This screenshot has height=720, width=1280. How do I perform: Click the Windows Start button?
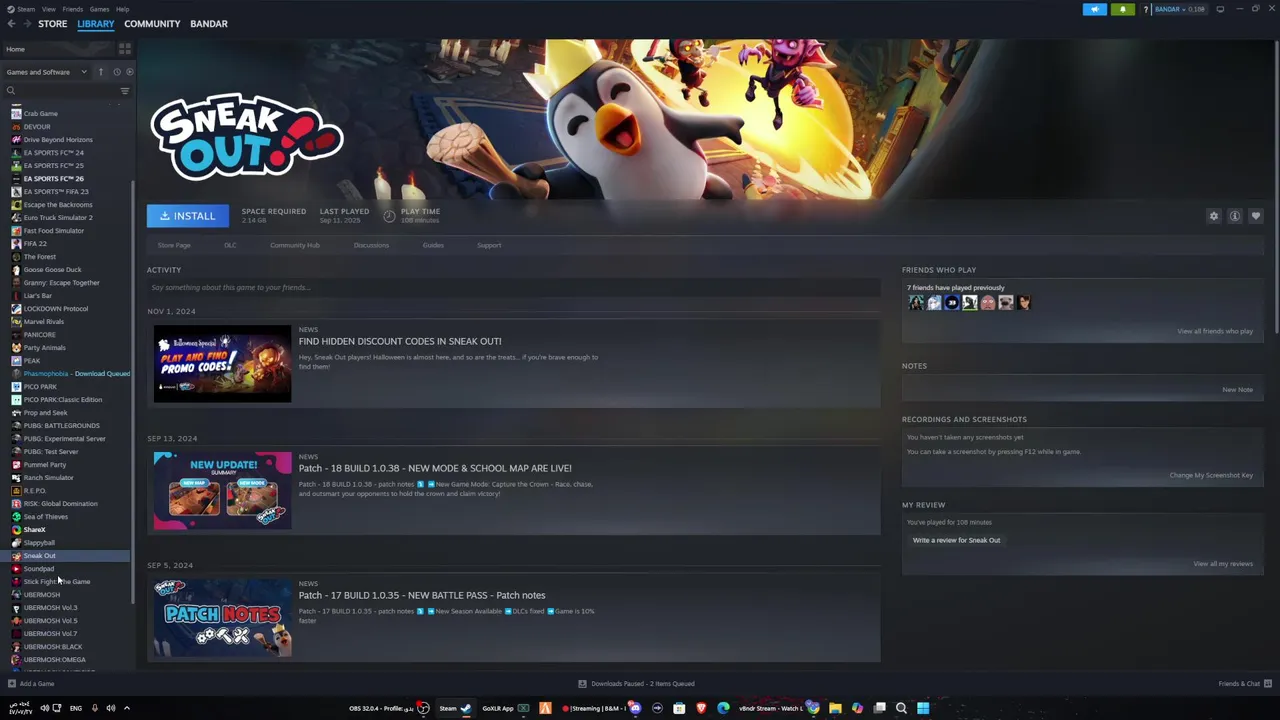pyautogui.click(x=923, y=708)
